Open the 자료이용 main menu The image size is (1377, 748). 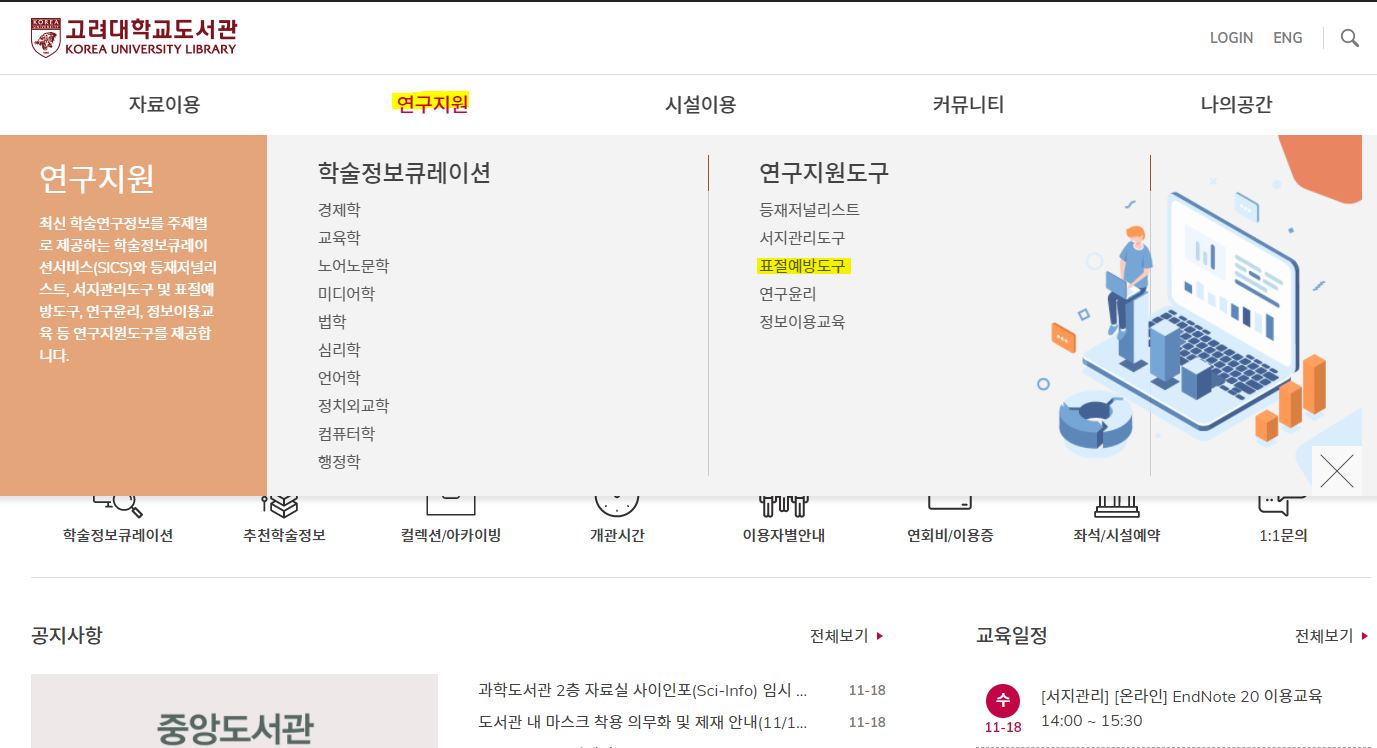pos(164,104)
